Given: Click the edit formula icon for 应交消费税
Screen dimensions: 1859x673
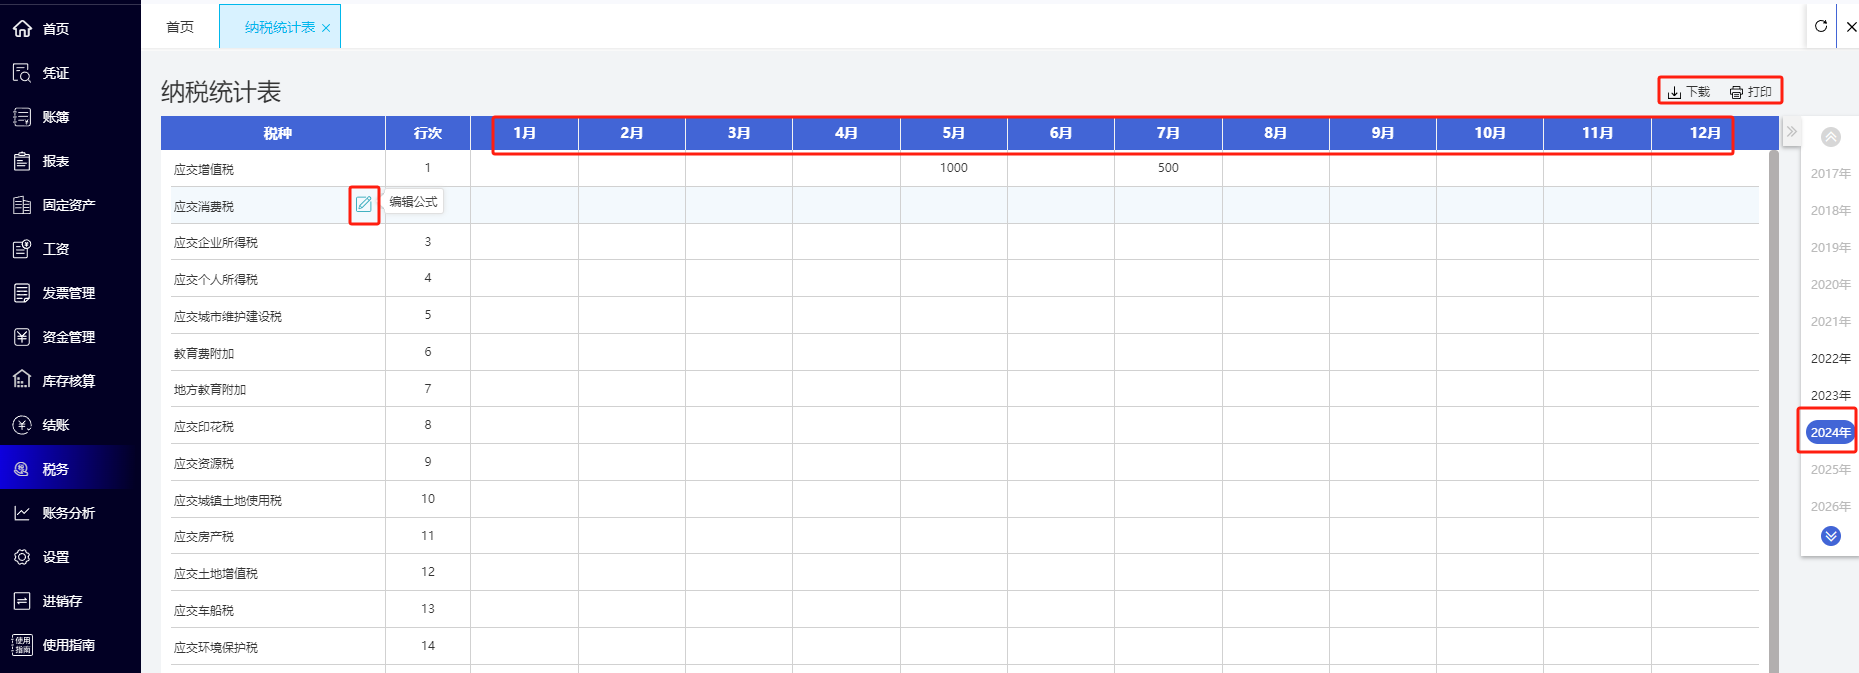Looking at the screenshot, I should click(x=364, y=204).
